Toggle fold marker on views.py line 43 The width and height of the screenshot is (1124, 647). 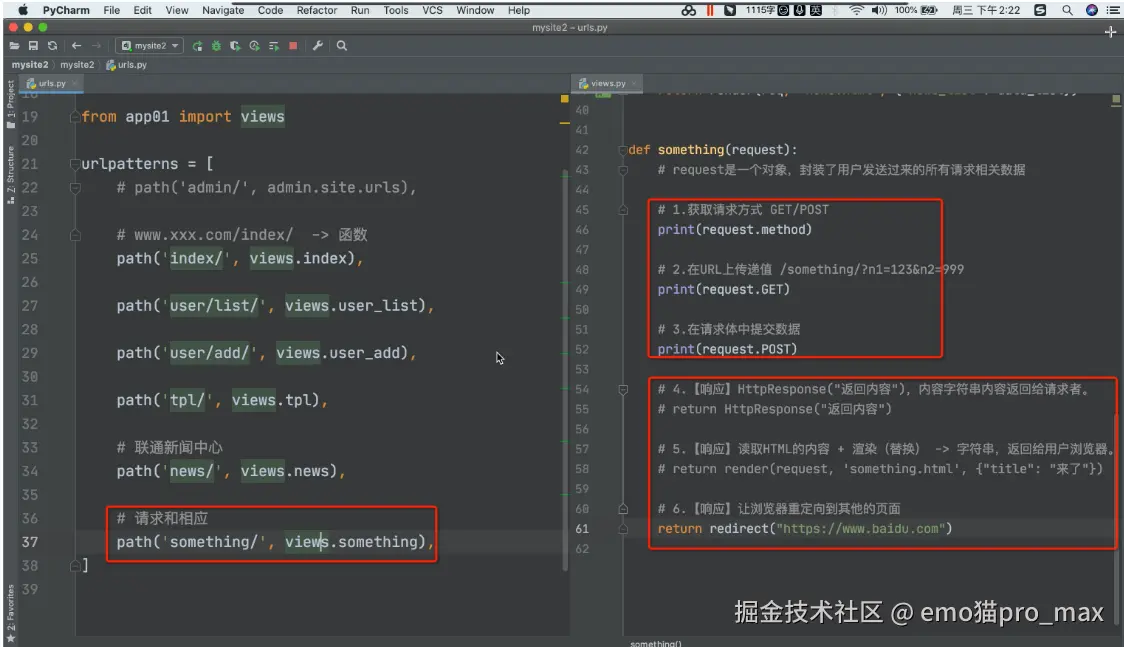622,170
